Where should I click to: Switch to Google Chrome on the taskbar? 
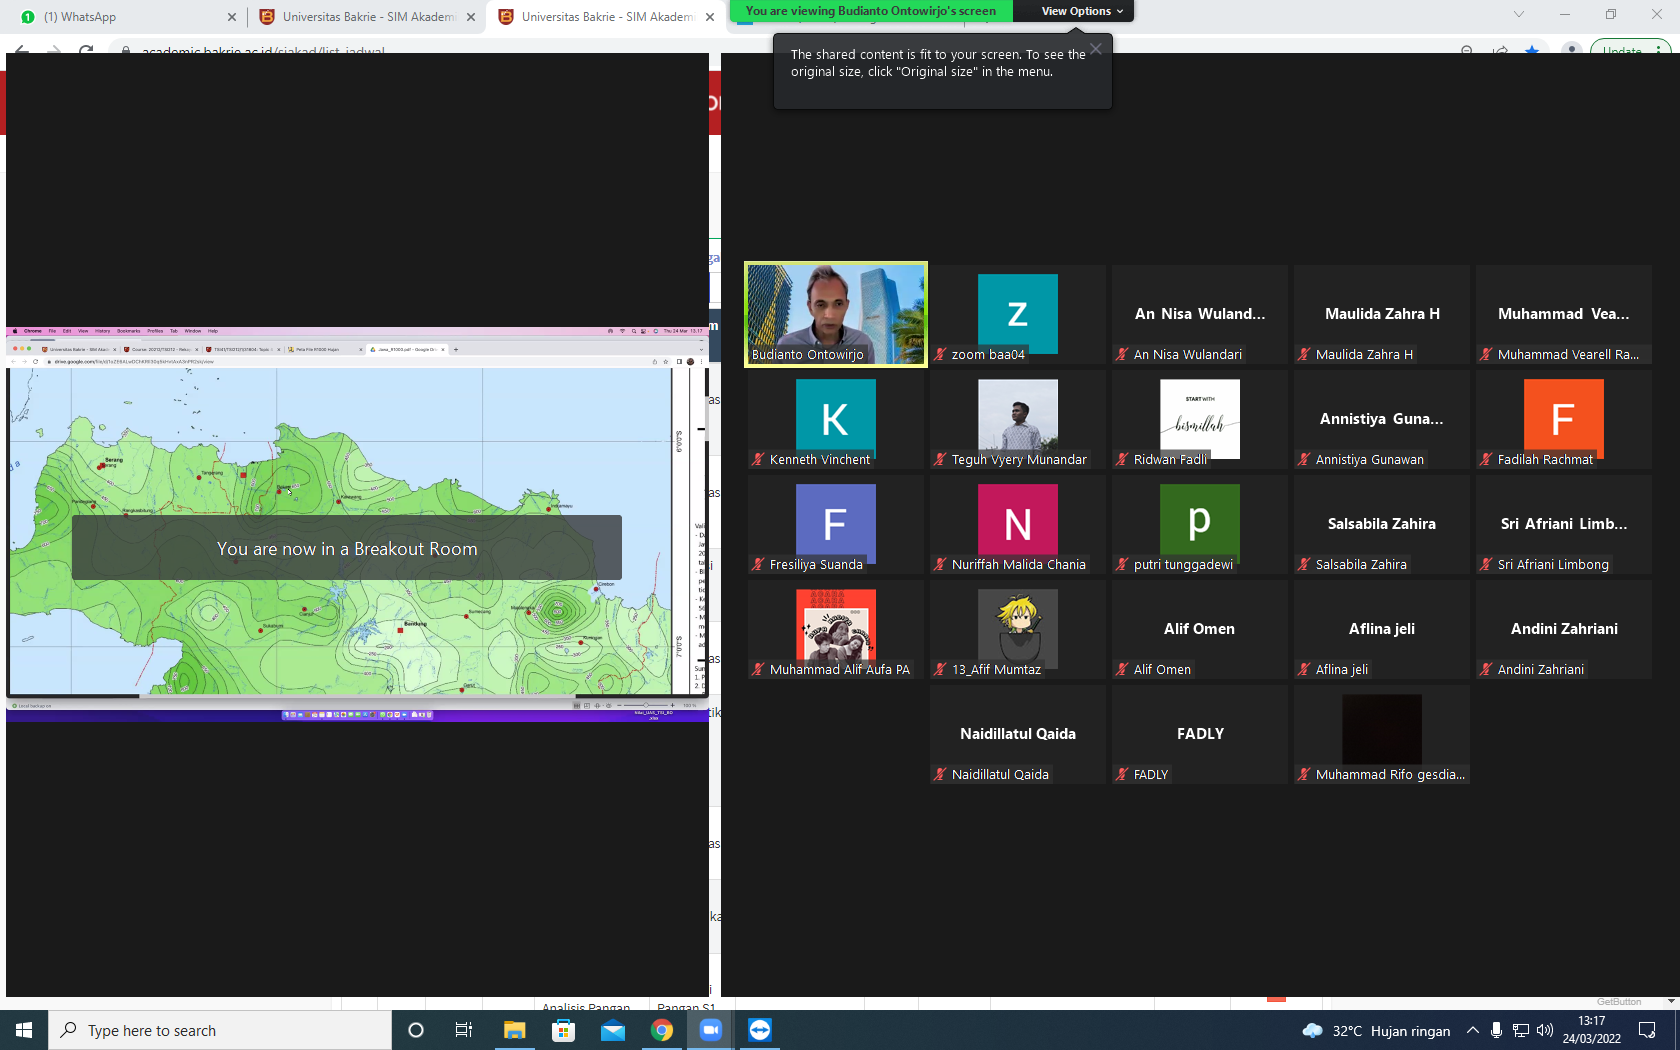[x=661, y=1030]
